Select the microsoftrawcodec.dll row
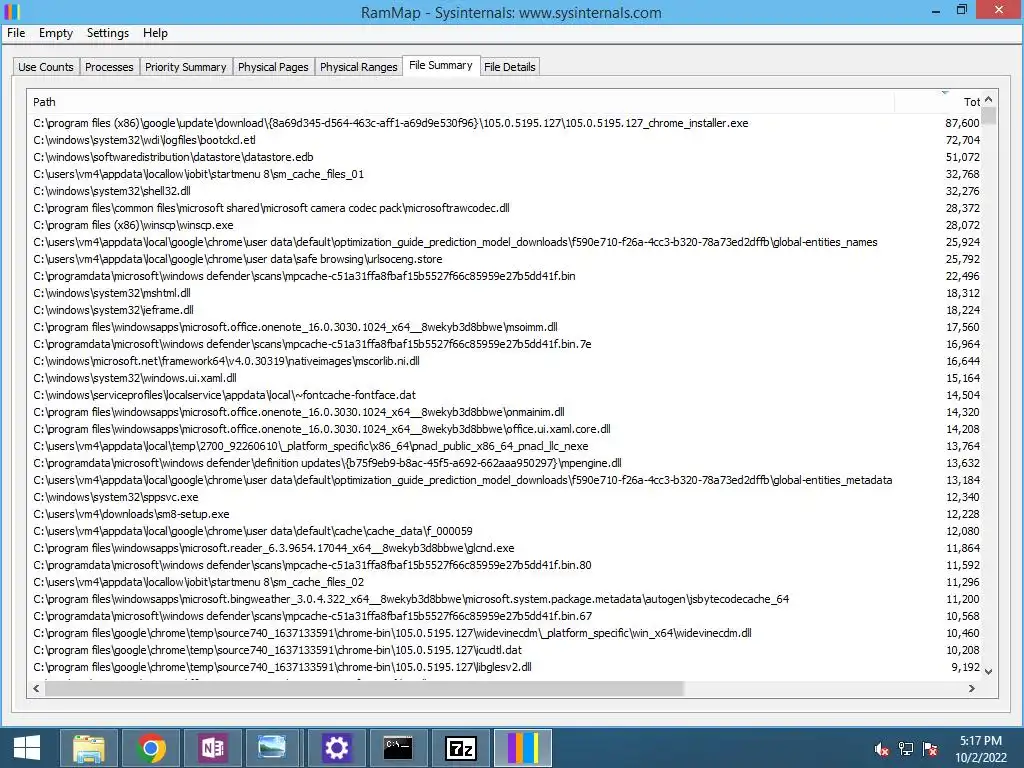Image resolution: width=1024 pixels, height=768 pixels. tap(506, 208)
